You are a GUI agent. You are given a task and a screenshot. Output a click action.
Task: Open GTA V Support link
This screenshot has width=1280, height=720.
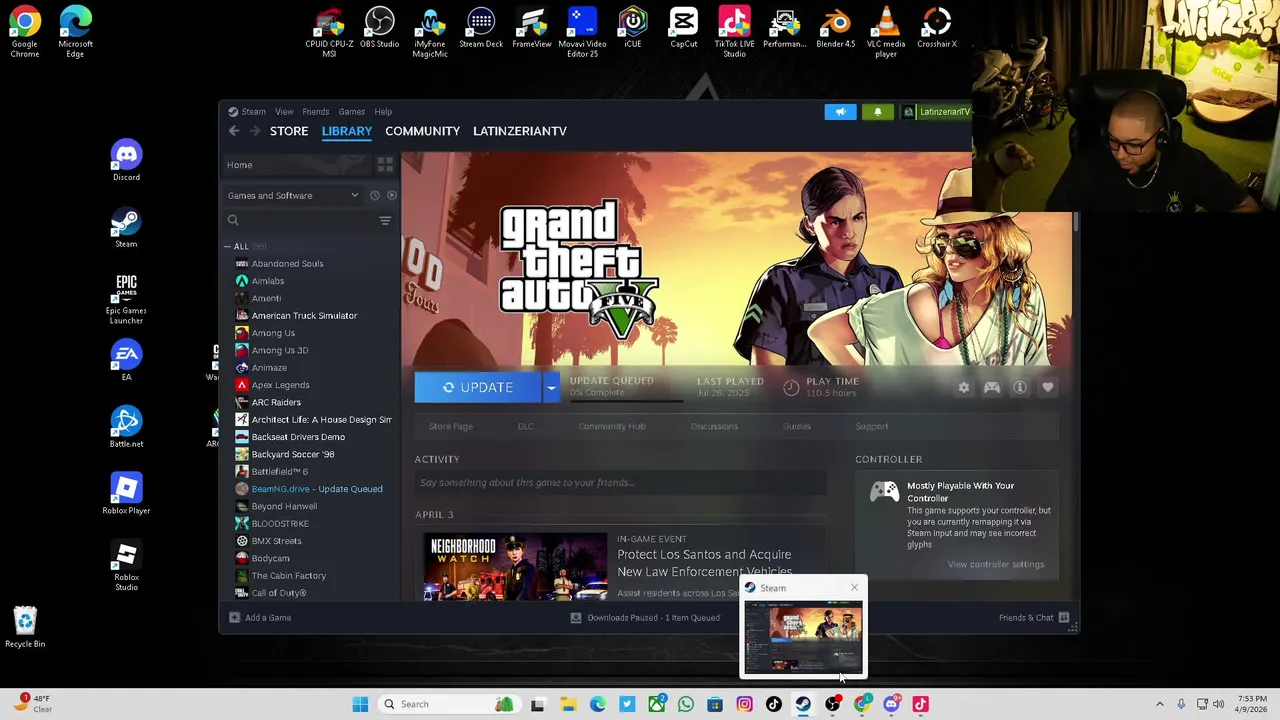coord(872,426)
